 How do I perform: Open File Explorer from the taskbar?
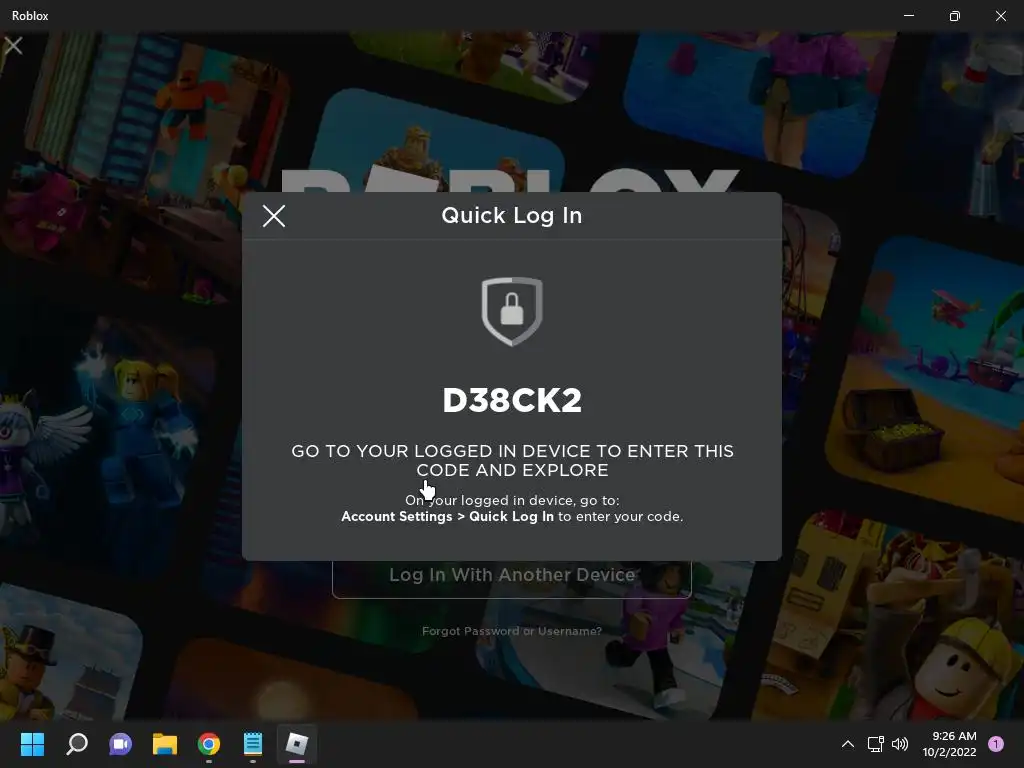(x=165, y=744)
